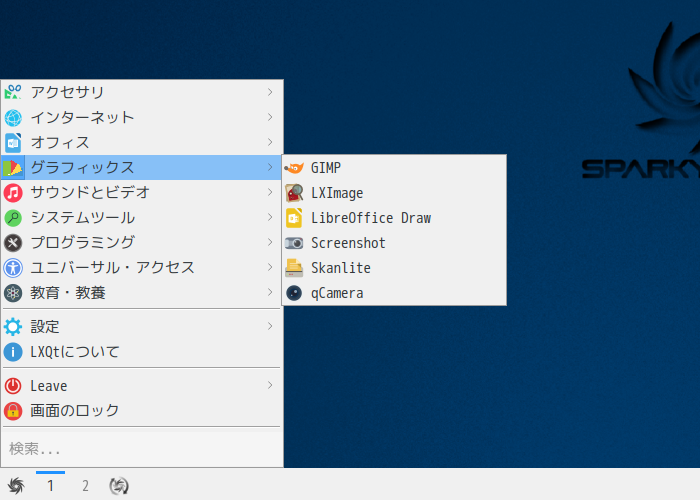
Task: Click the サウンドとビデオ label
Action: (x=90, y=192)
